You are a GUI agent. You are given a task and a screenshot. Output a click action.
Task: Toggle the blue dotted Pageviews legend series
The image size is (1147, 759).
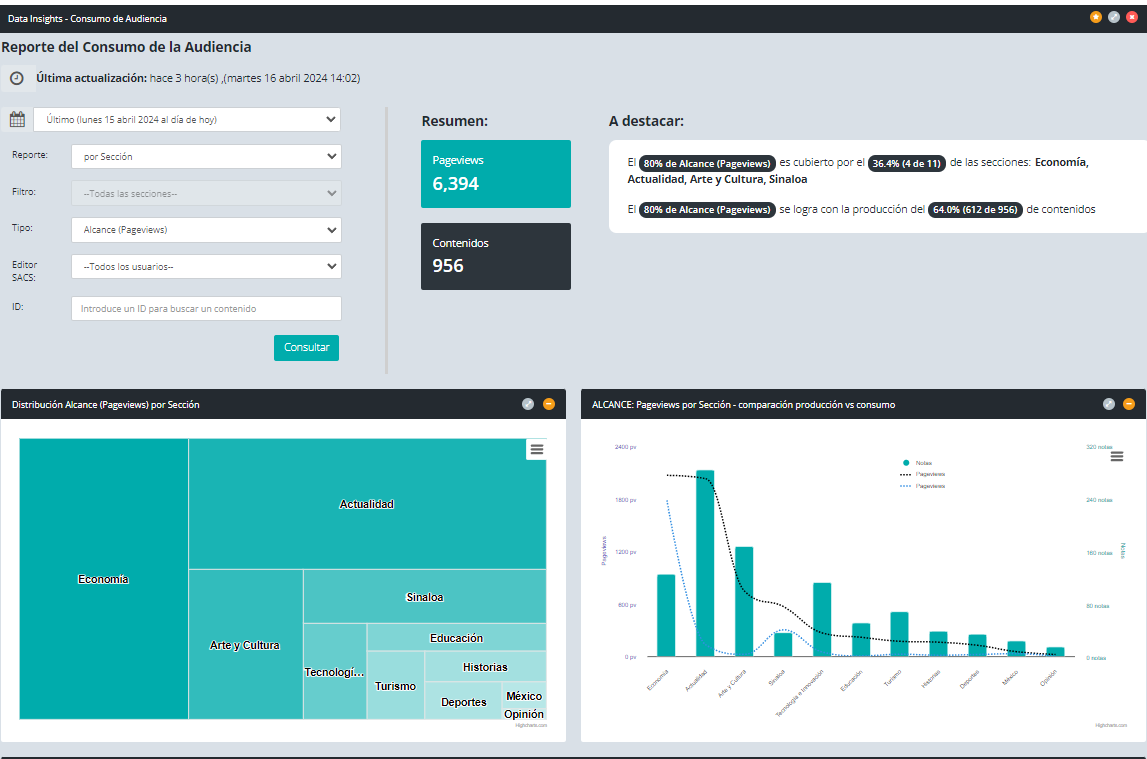pos(923,485)
